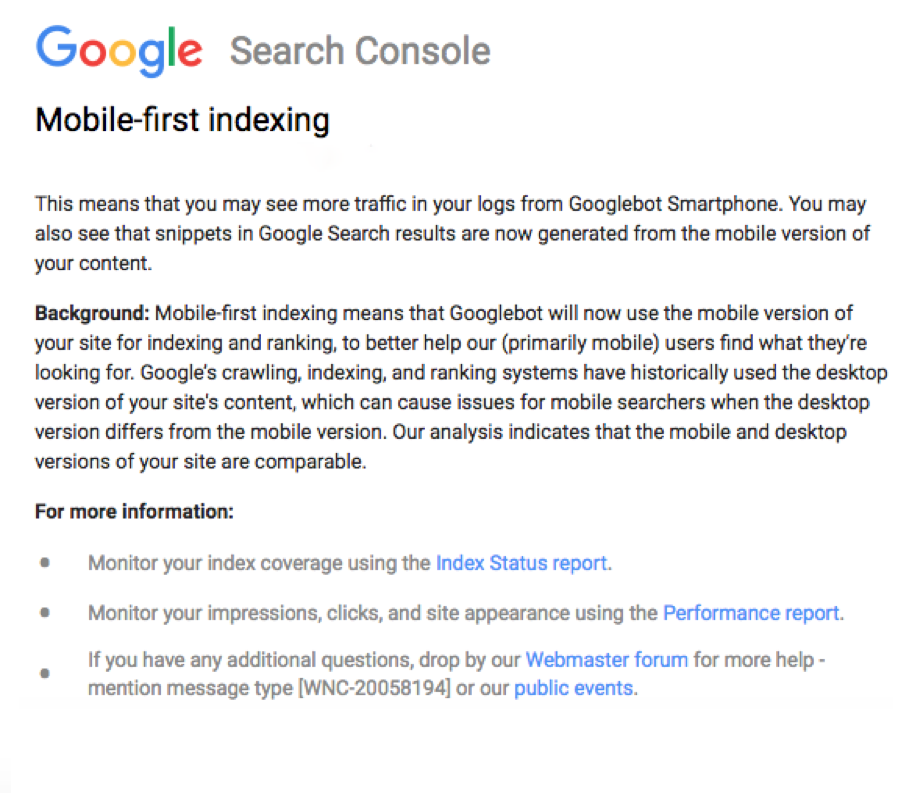Open the Index Status report link
This screenshot has height=793, width=922.
[521, 563]
